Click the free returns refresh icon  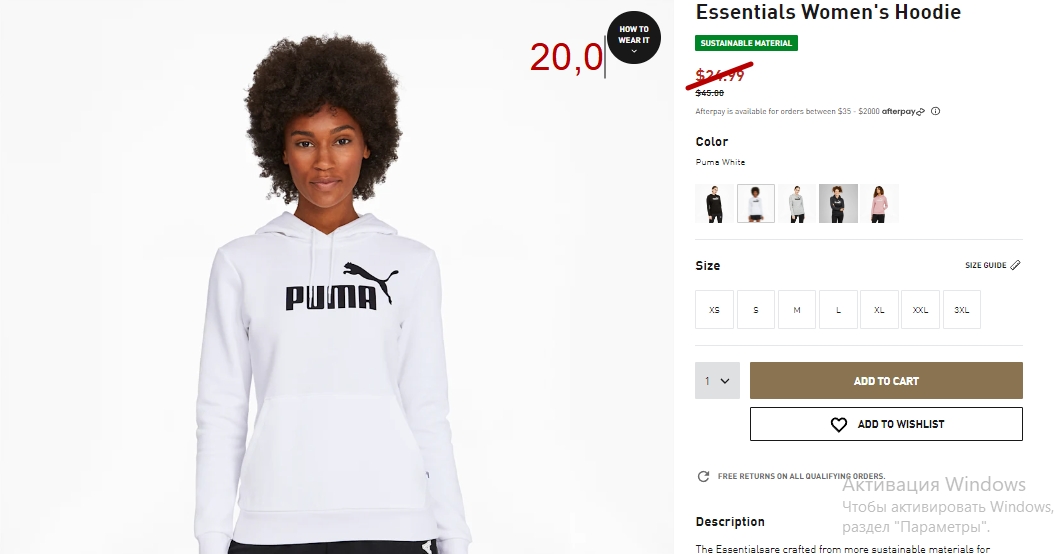(x=703, y=477)
